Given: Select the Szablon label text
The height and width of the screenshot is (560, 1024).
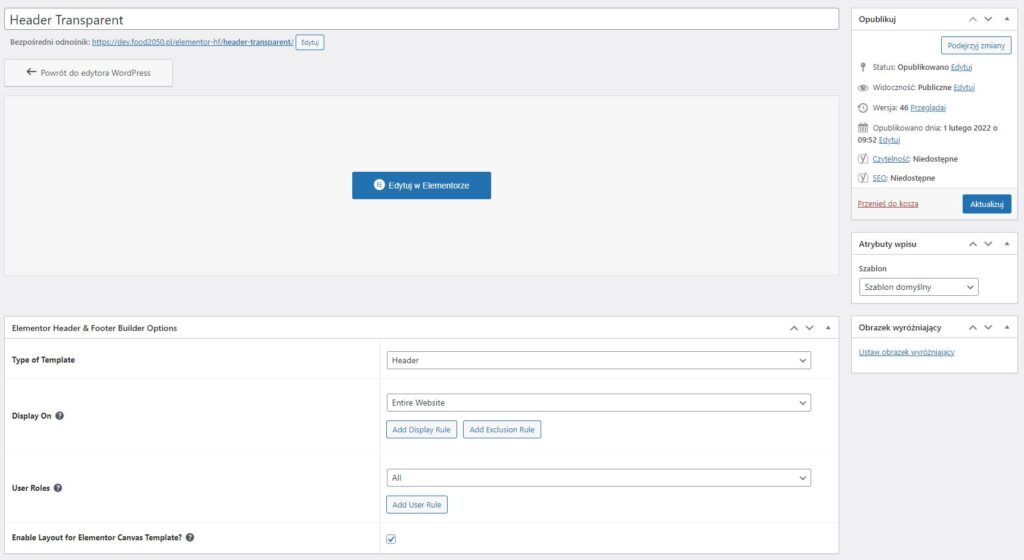Looking at the screenshot, I should [872, 268].
